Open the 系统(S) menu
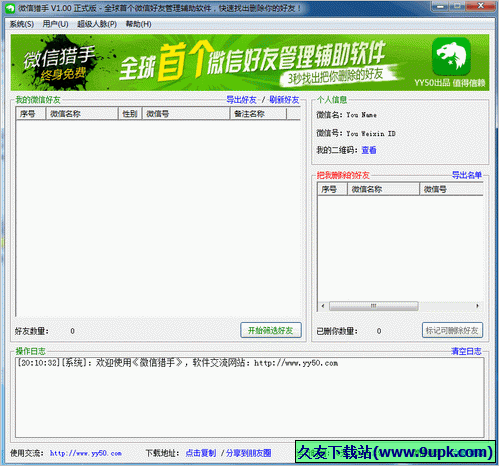This screenshot has height=466, width=499. coord(22,24)
